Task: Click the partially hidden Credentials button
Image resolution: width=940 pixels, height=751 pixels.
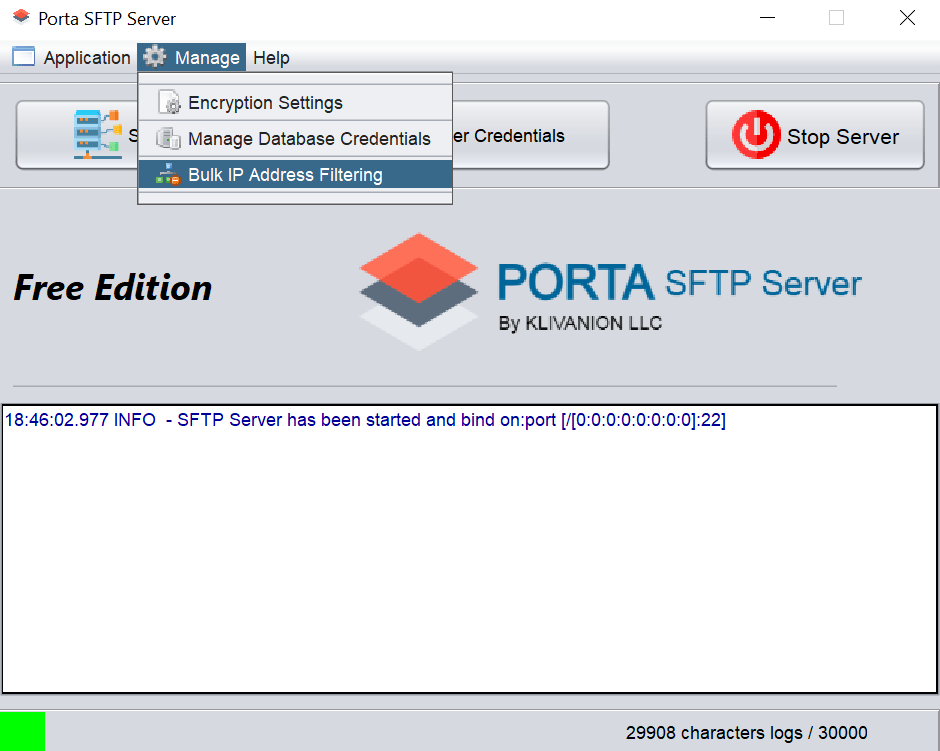Action: (531, 135)
